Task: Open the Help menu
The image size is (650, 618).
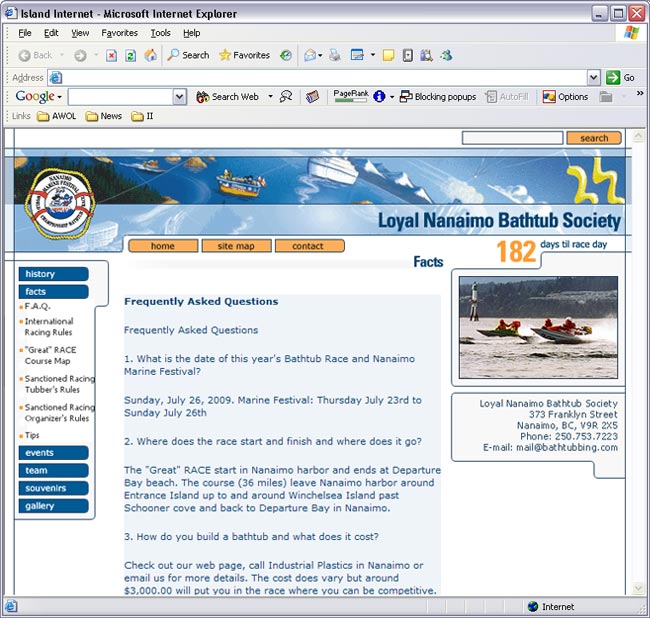Action: 192,33
